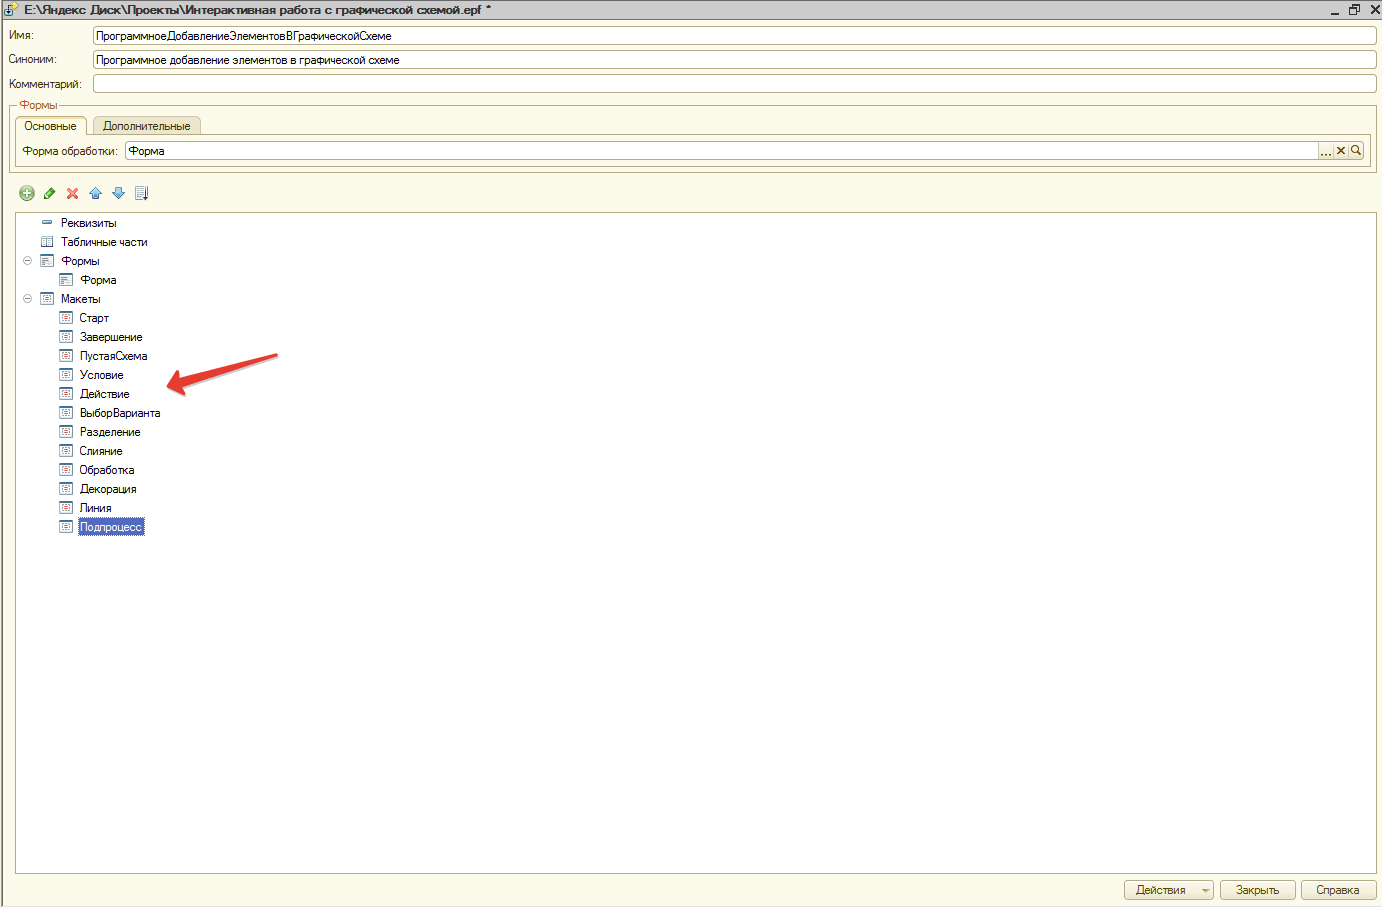
Task: Select the Реквизиты tree item
Action: click(88, 223)
